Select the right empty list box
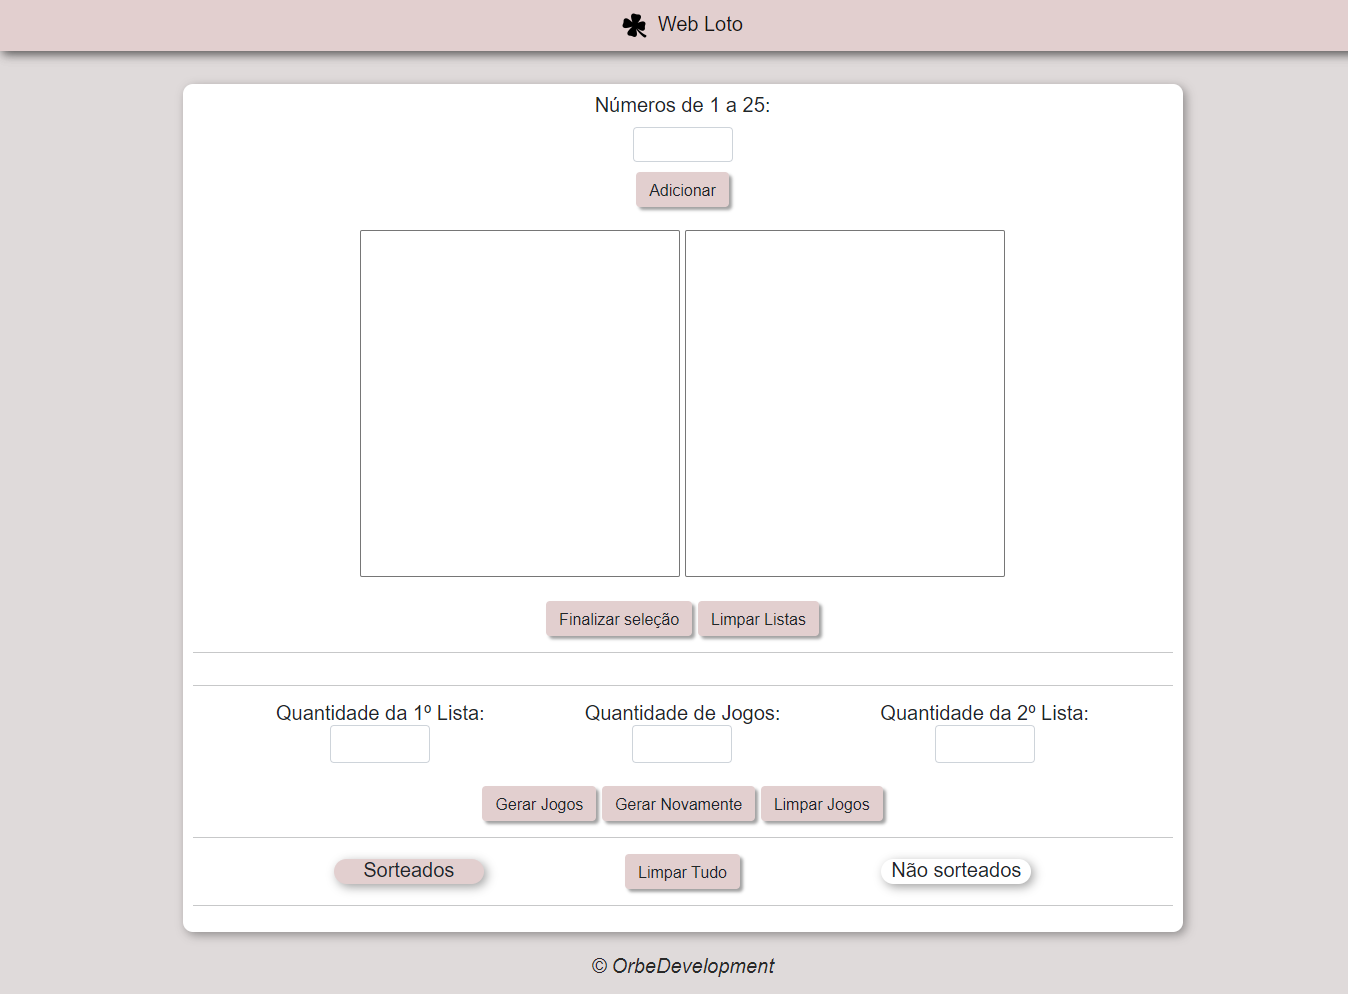Image resolution: width=1348 pixels, height=994 pixels. click(845, 403)
